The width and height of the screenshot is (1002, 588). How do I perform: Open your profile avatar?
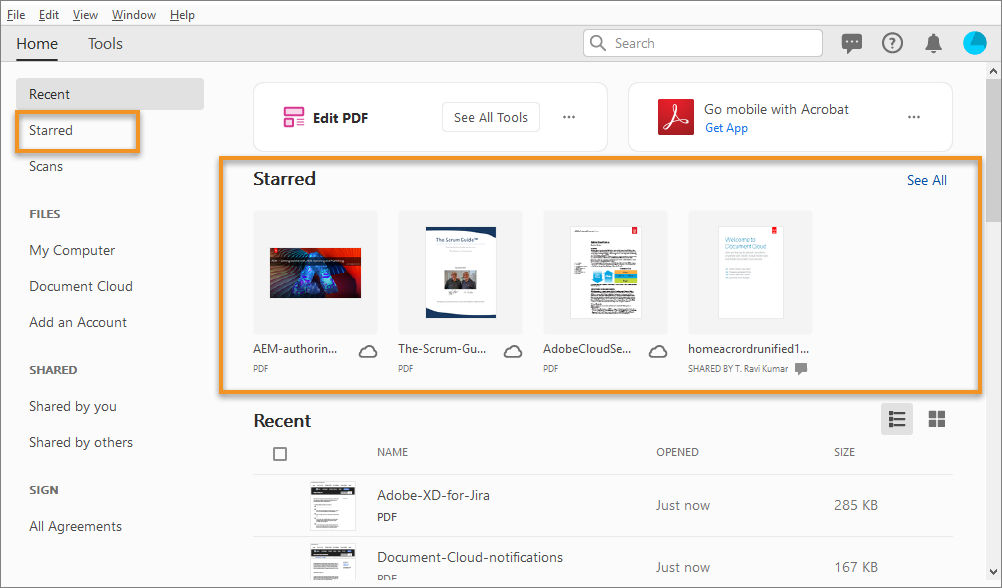coord(975,43)
